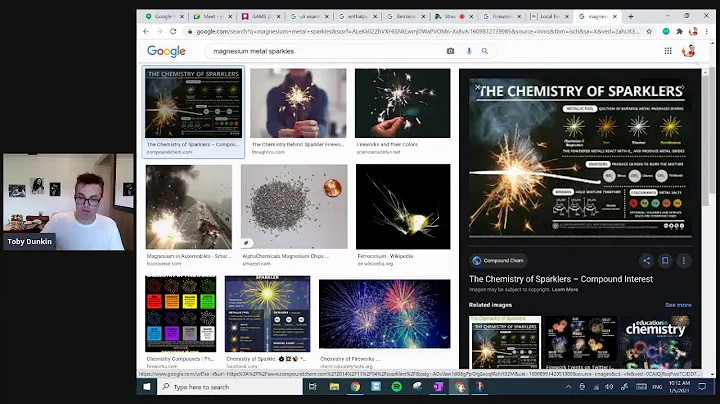Select the Chemistry of Sparklers result thumbnail
The width and height of the screenshot is (720, 404).
pyautogui.click(x=193, y=103)
